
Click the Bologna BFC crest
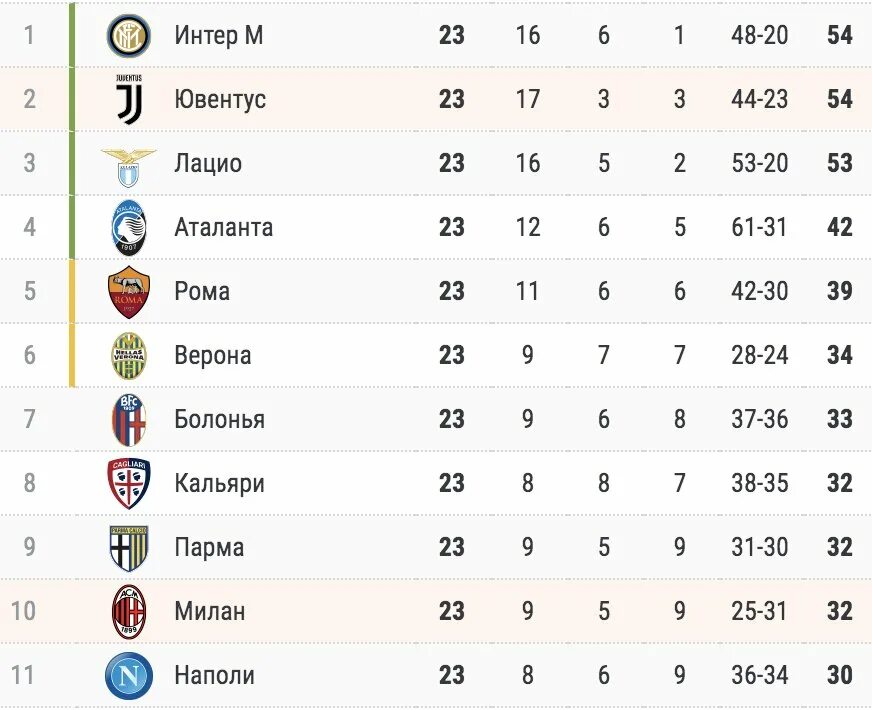pos(128,419)
